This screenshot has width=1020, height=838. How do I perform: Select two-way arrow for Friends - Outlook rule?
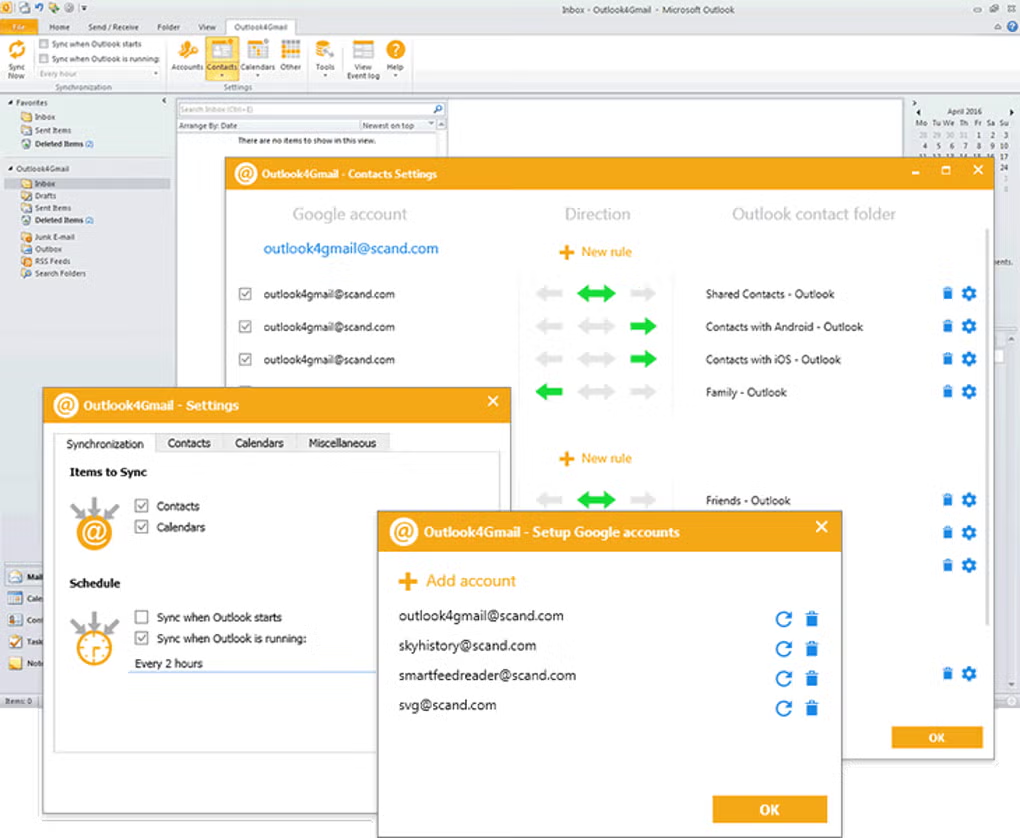click(596, 500)
